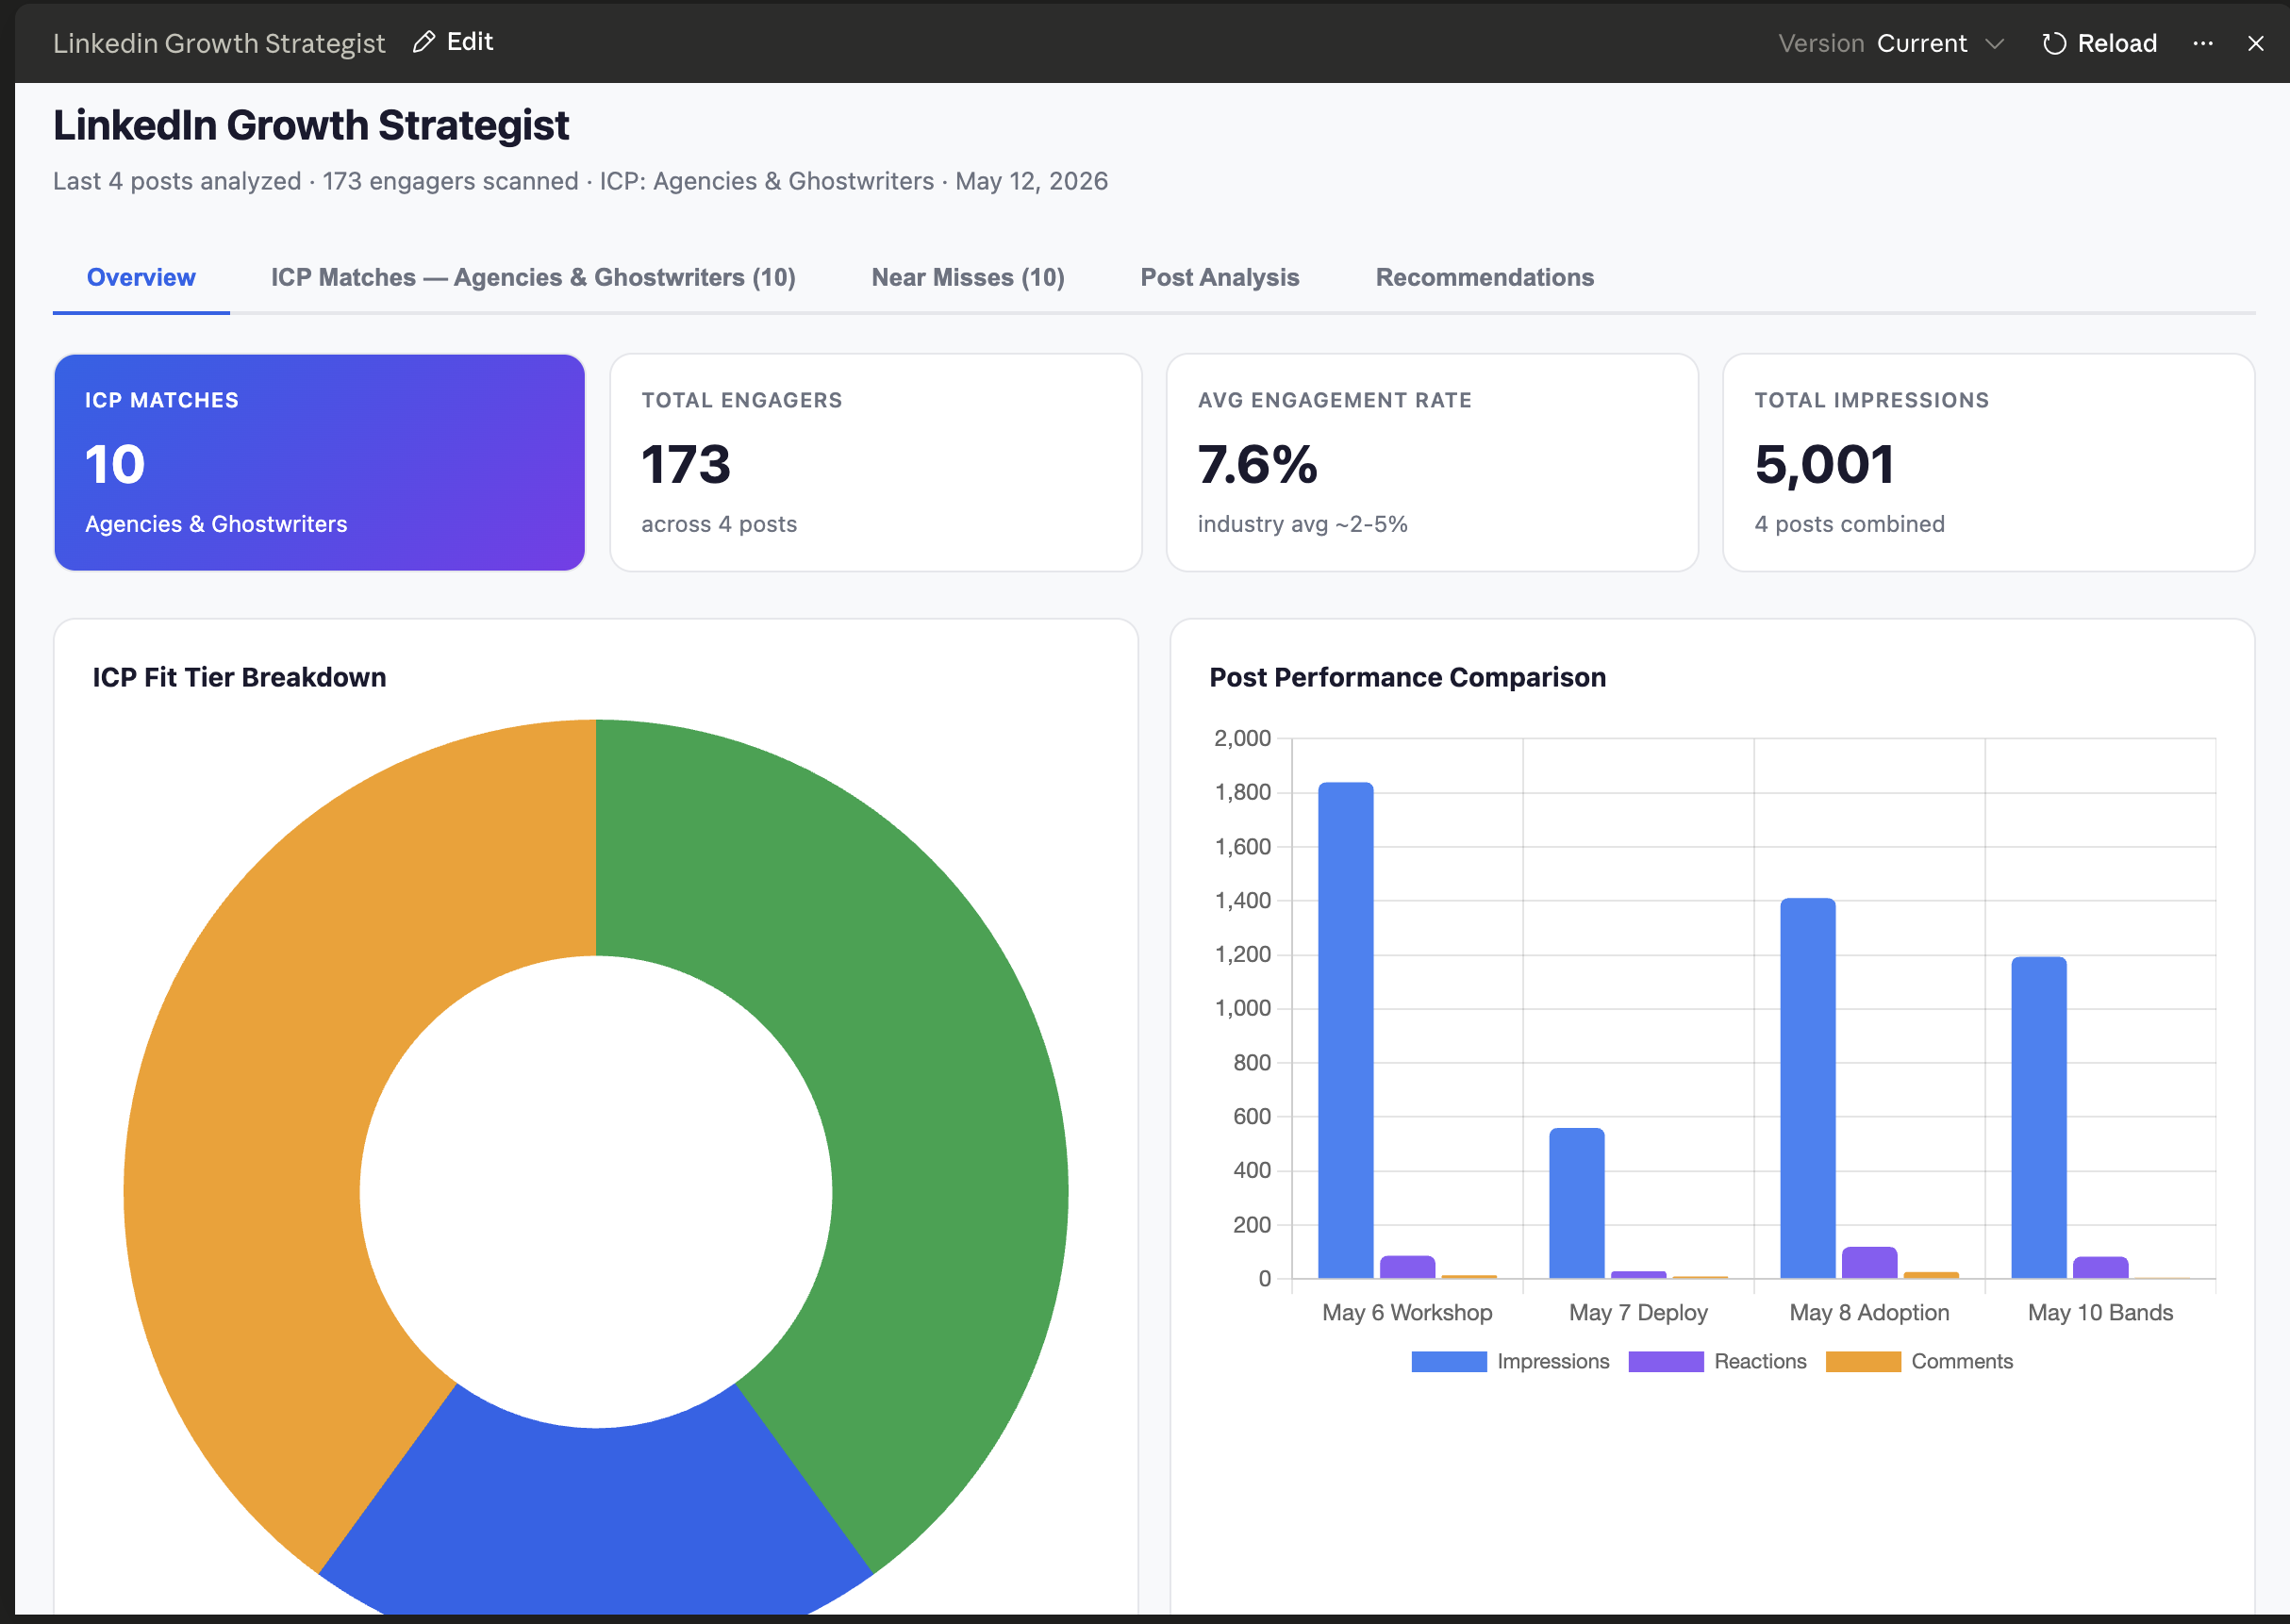Screen dimensions: 2290x1624
Task: Click the 'May 10 Bands' axis label
Action: (2100, 1312)
